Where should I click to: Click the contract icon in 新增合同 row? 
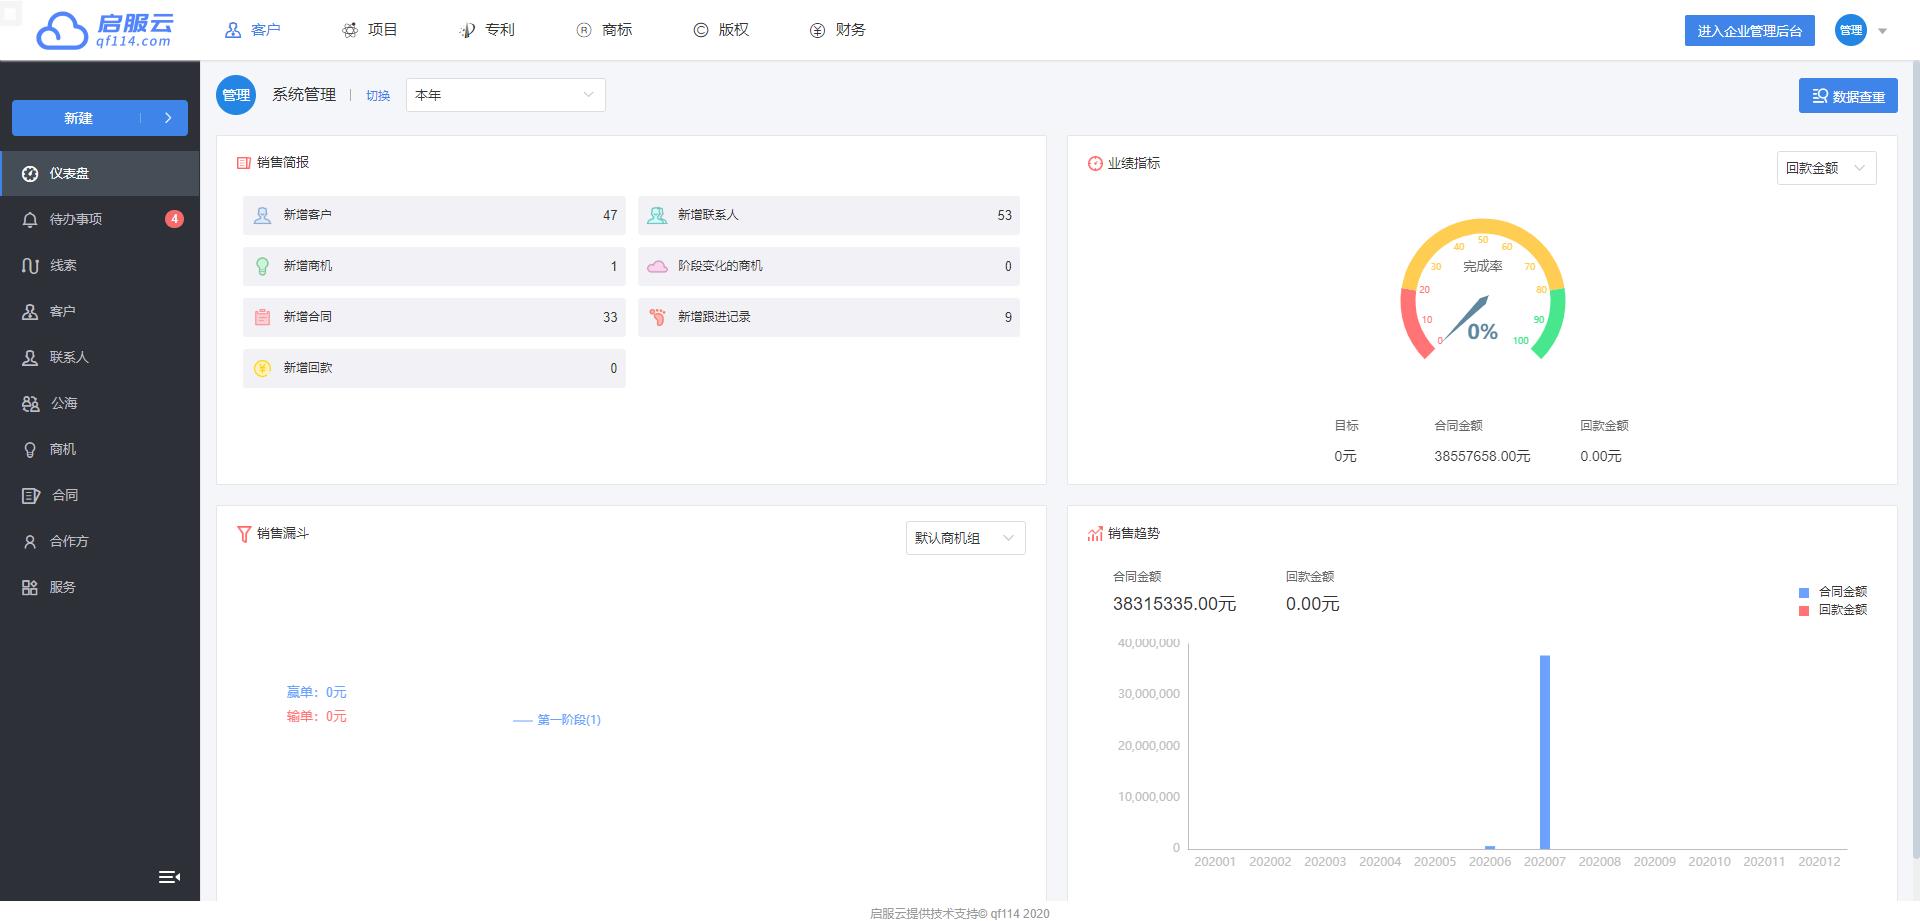click(262, 317)
